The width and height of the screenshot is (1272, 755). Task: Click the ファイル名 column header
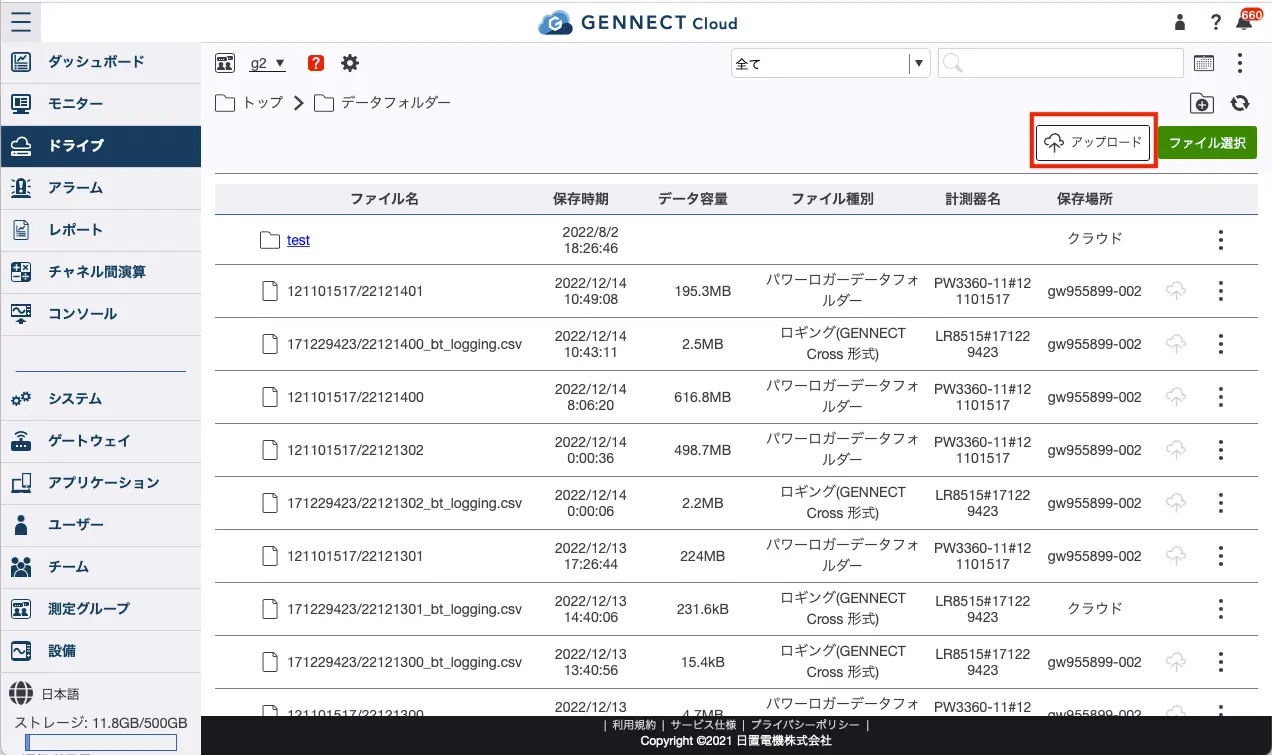384,199
